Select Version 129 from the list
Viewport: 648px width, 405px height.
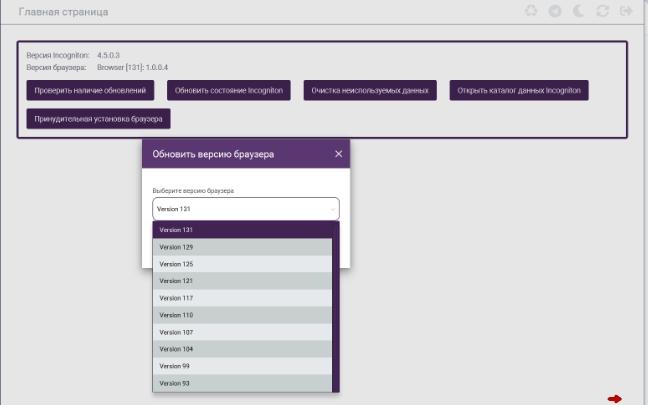click(x=242, y=247)
